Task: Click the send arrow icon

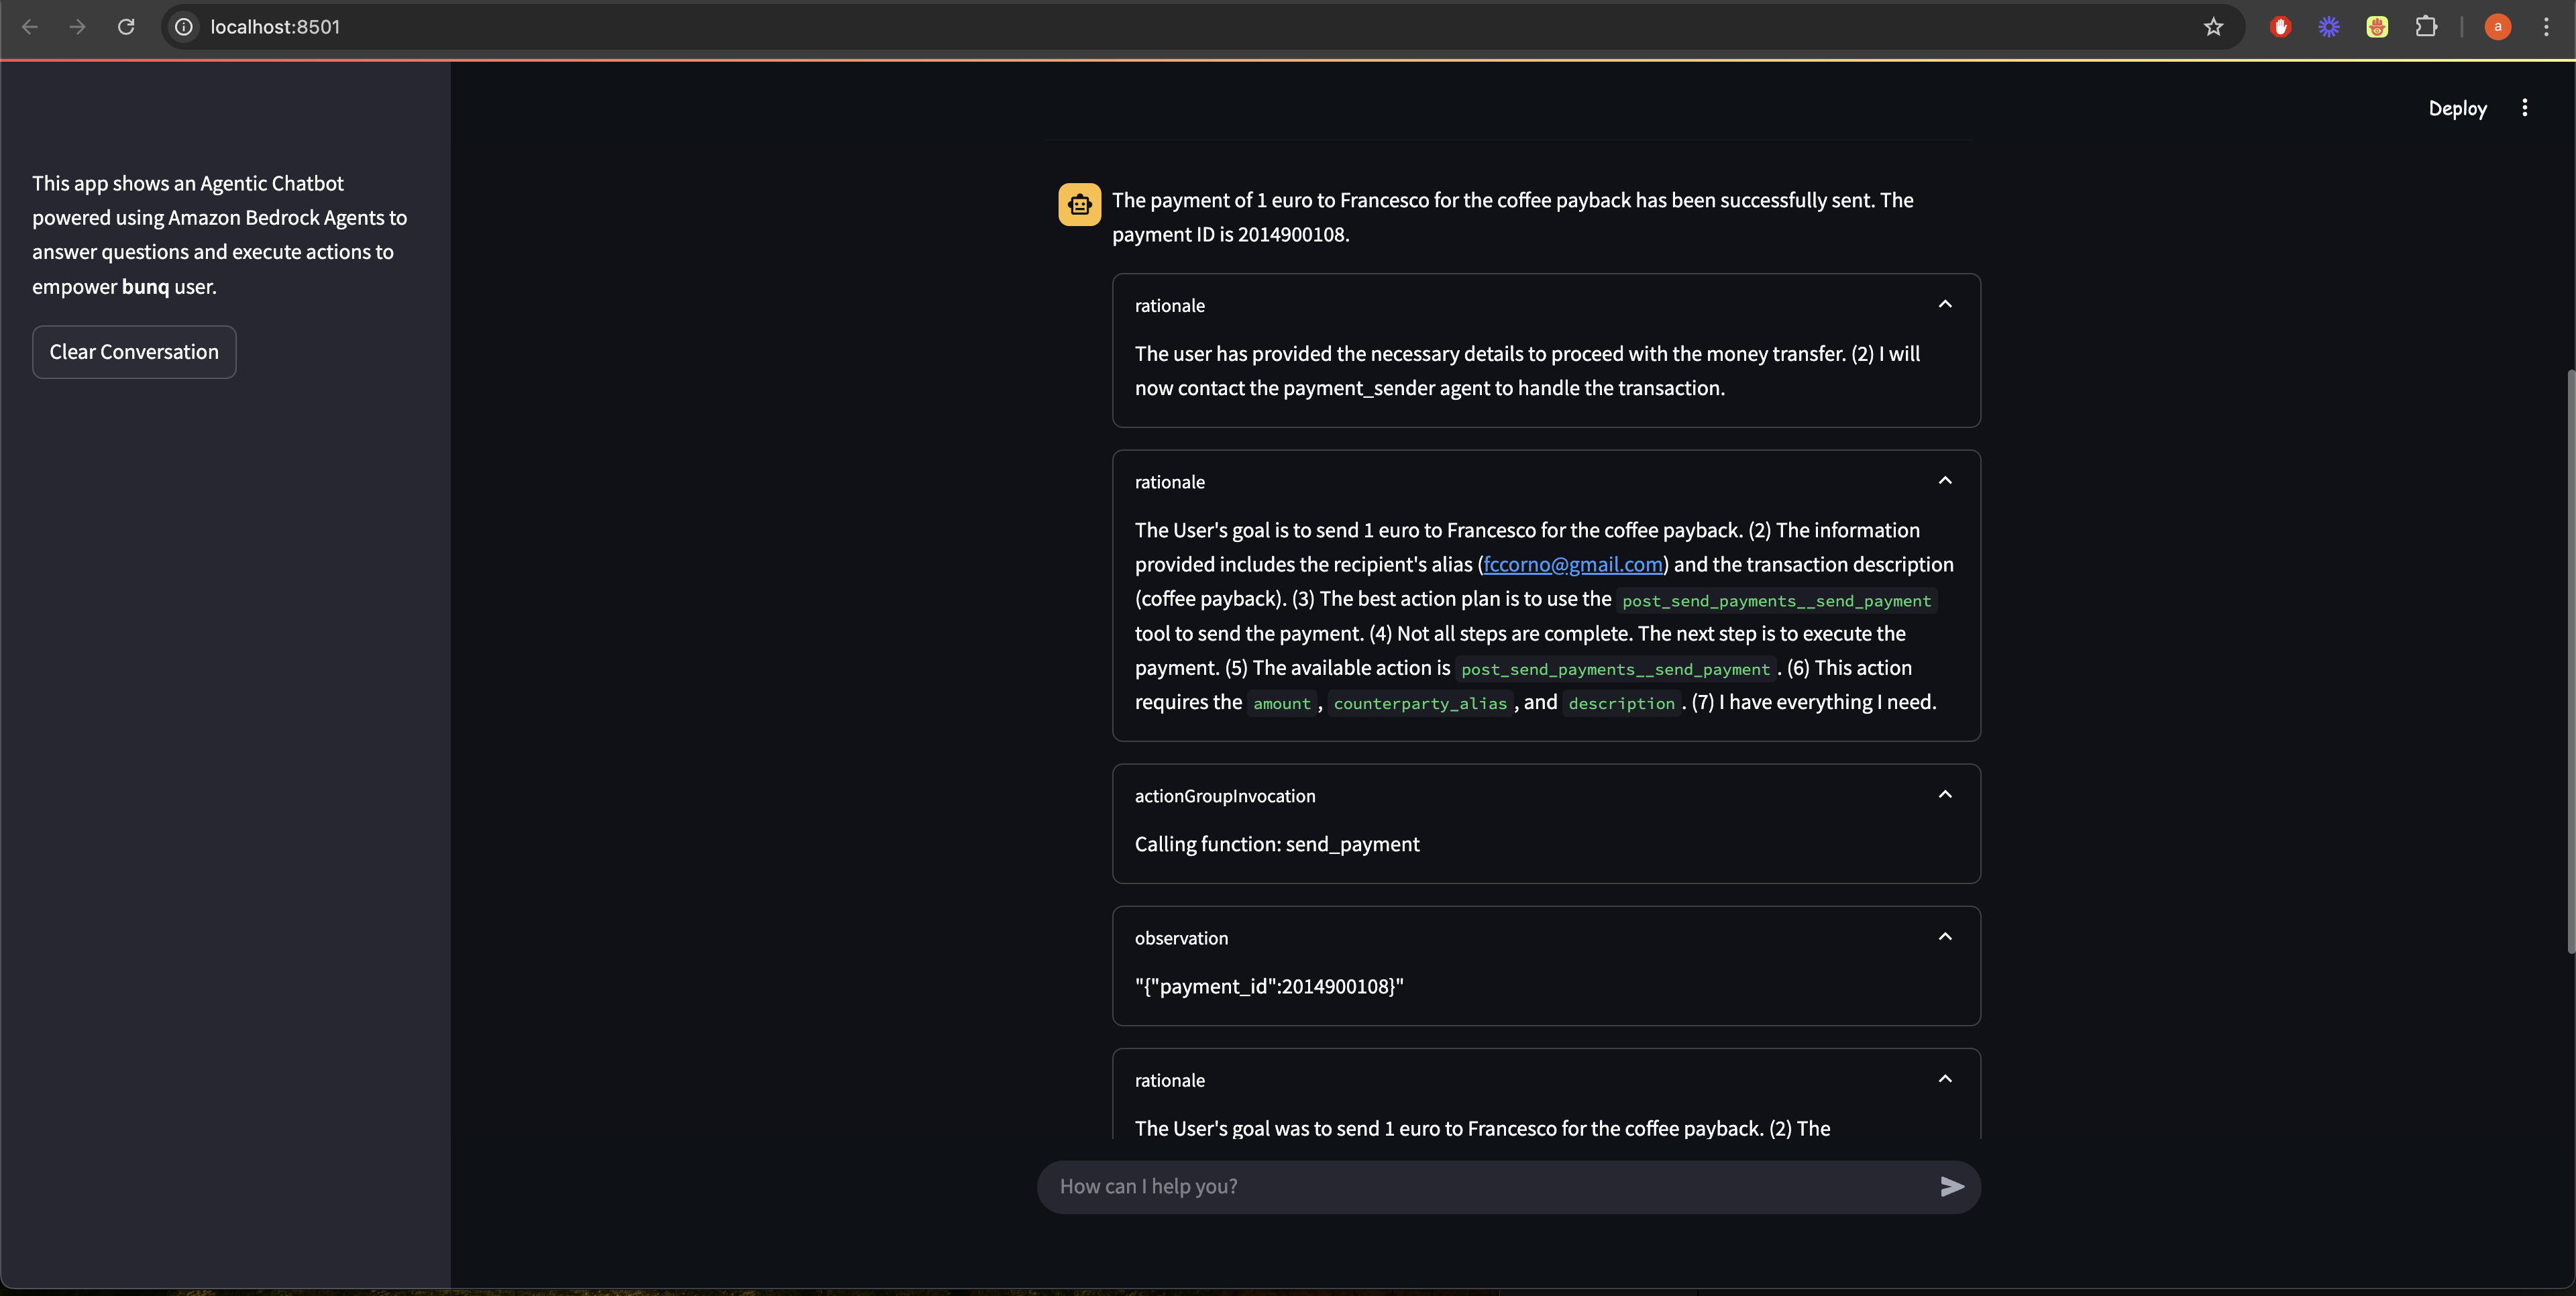Action: pos(1952,1186)
